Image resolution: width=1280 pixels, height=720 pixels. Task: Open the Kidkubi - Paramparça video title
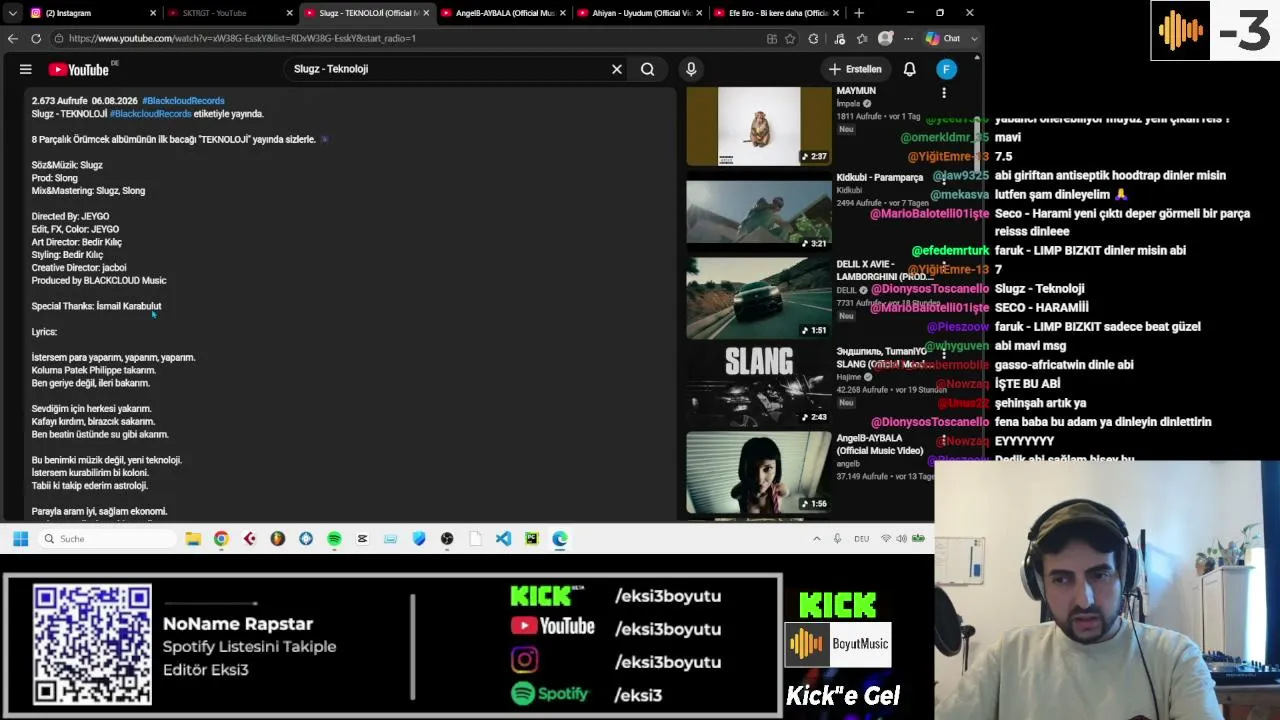[x=880, y=178]
